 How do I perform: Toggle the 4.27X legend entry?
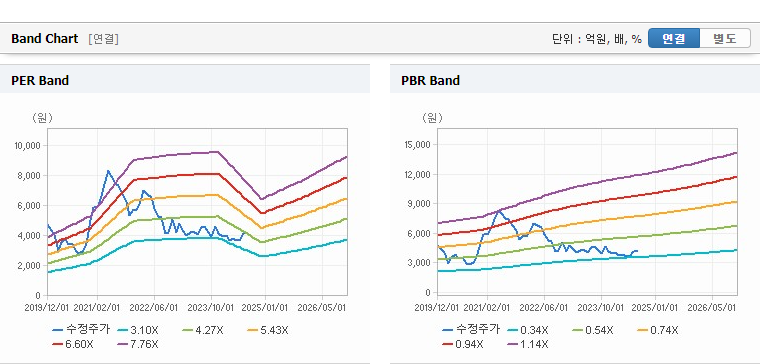click(x=203, y=331)
